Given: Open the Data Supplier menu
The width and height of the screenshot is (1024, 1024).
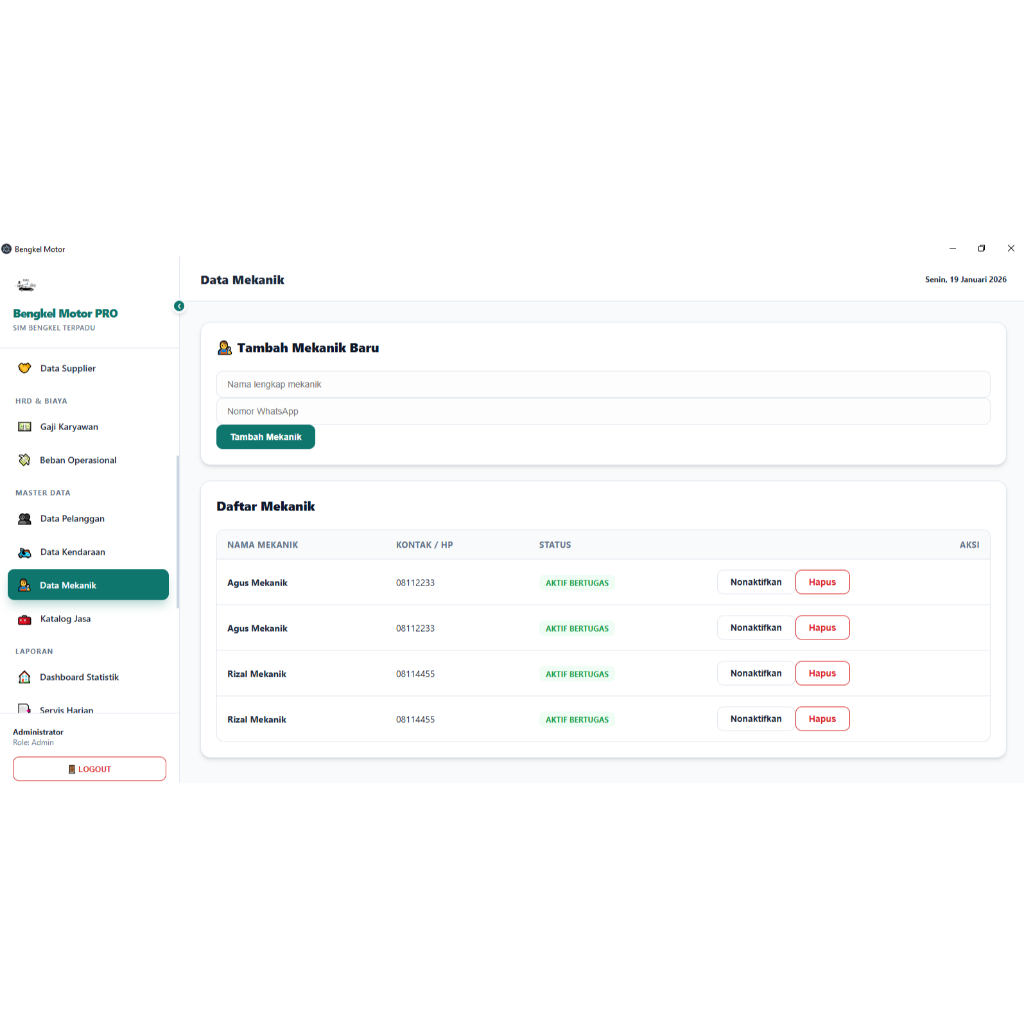Looking at the screenshot, I should click(x=88, y=368).
